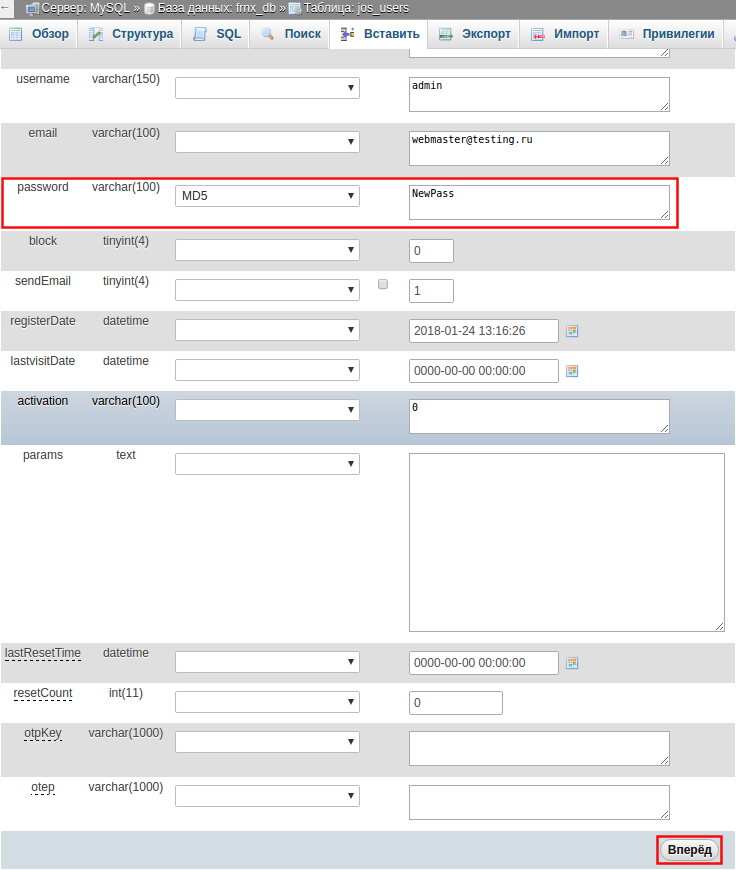Select the Вставить tab
736x870 pixels.
click(379, 34)
